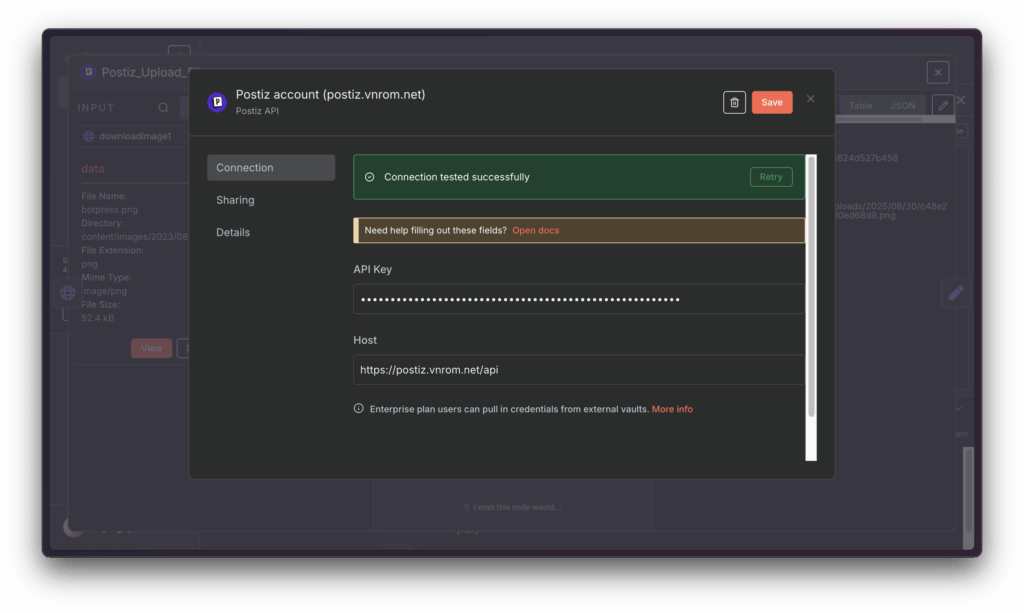Click the success check icon
This screenshot has width=1024, height=613.
[x=370, y=177]
